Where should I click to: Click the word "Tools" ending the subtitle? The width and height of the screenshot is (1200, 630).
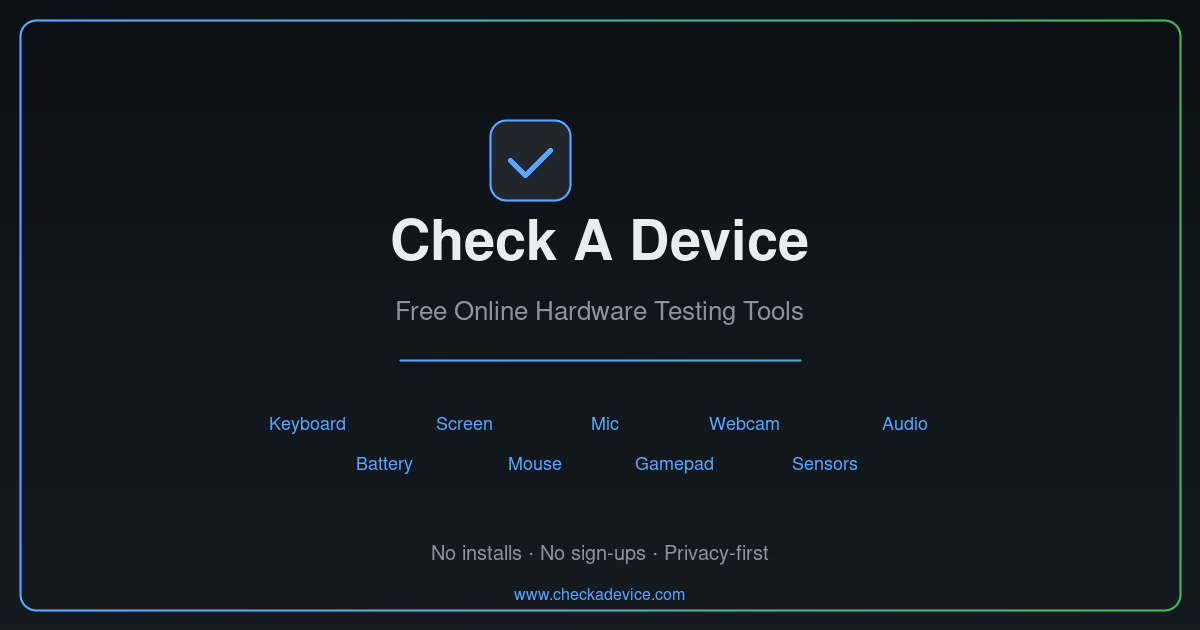click(773, 311)
